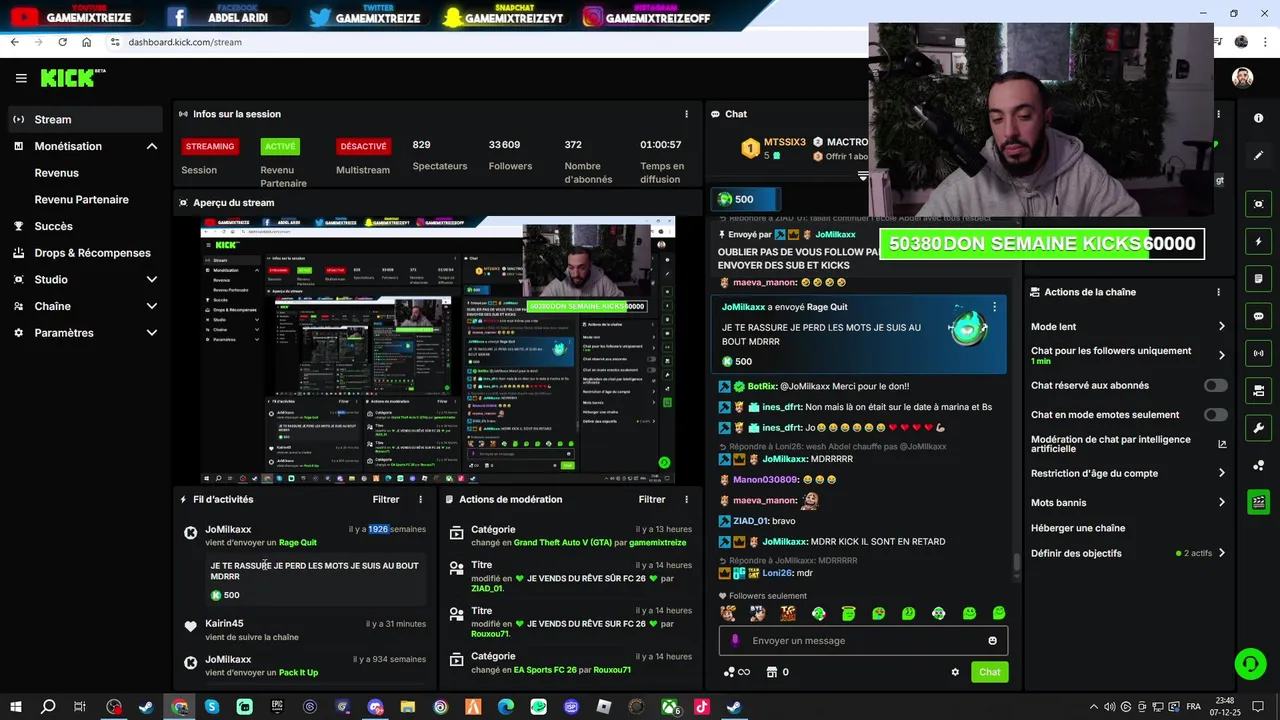Viewport: 1280px width, 720px height.
Task: Click Filtrer in Fil d'activités
Action: tap(386, 499)
